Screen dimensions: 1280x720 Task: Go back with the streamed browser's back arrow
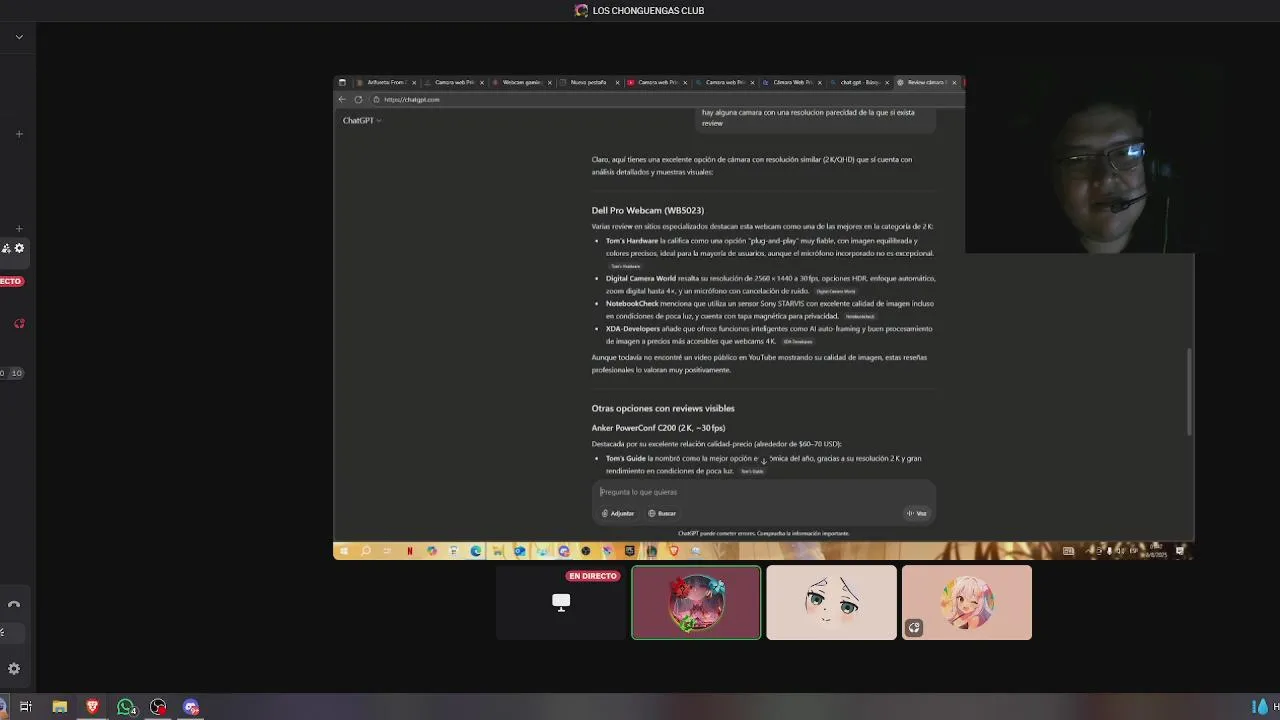342,99
